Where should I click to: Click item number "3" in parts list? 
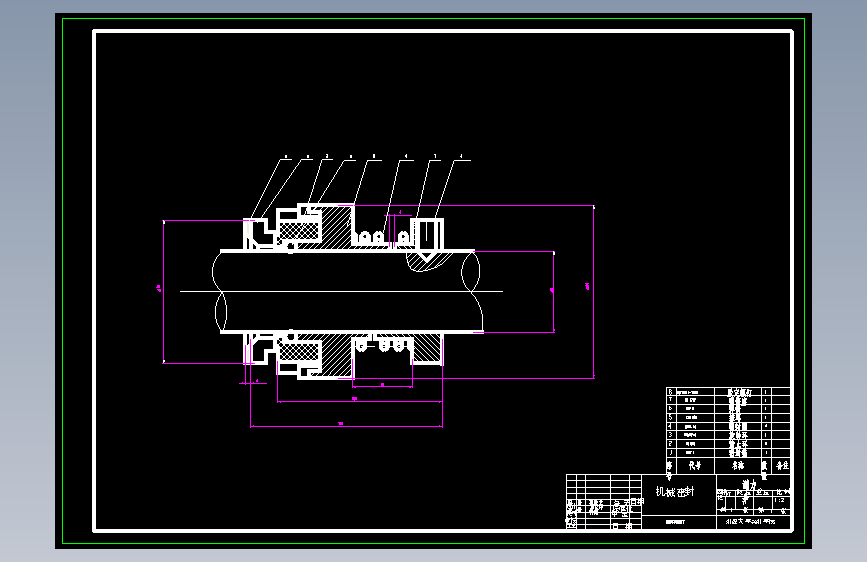point(670,435)
